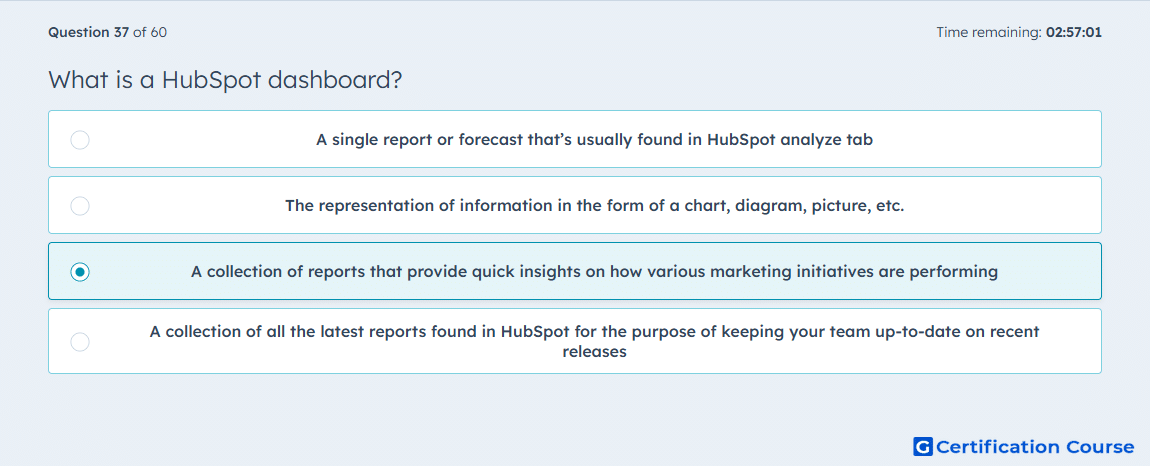1150x466 pixels.
Task: Toggle the selected radio for marketing initiatives answer
Action: pos(80,272)
